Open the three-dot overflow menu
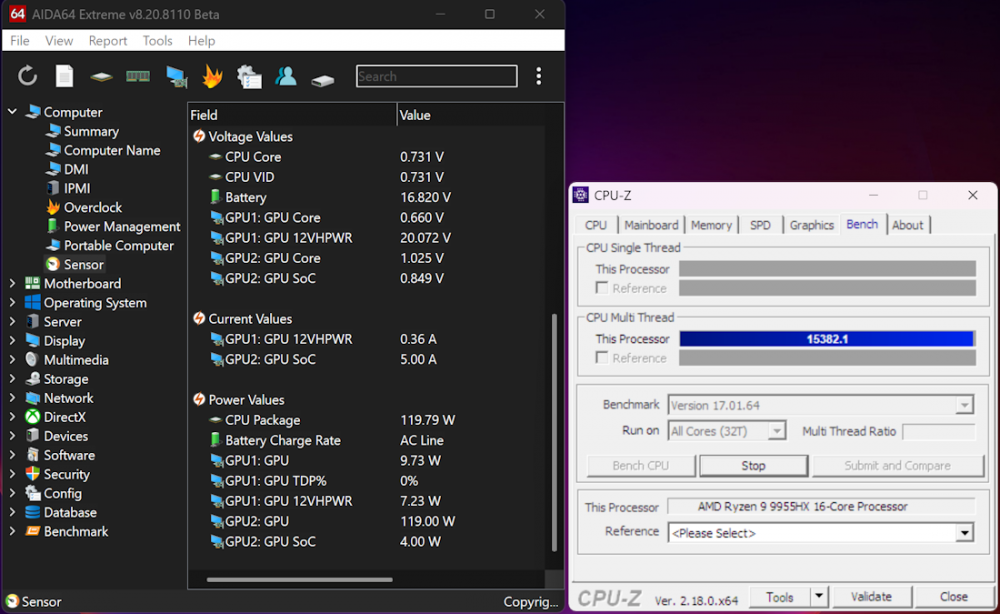The height and width of the screenshot is (614, 1000). pyautogui.click(x=539, y=76)
